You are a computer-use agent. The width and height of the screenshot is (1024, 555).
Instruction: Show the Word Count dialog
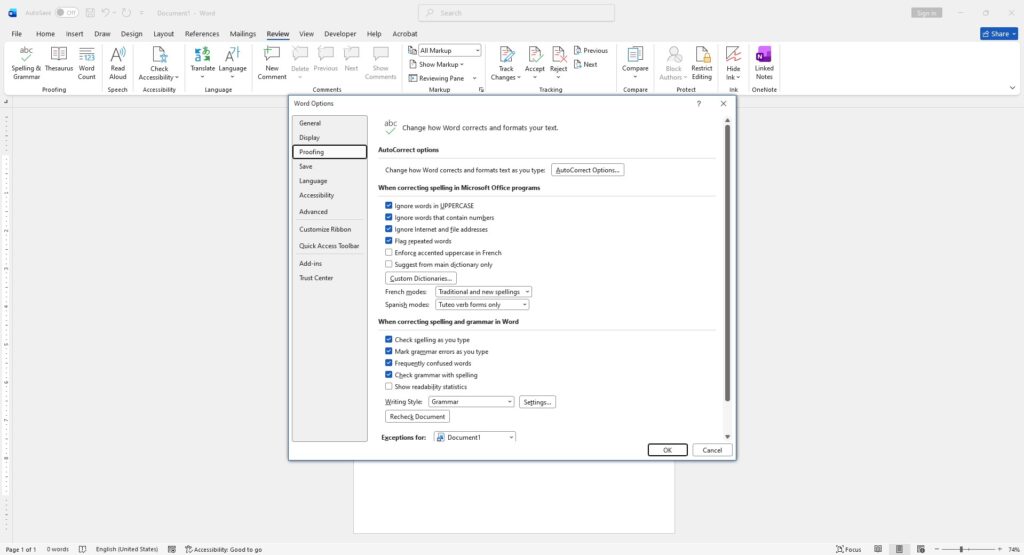pyautogui.click(x=87, y=63)
